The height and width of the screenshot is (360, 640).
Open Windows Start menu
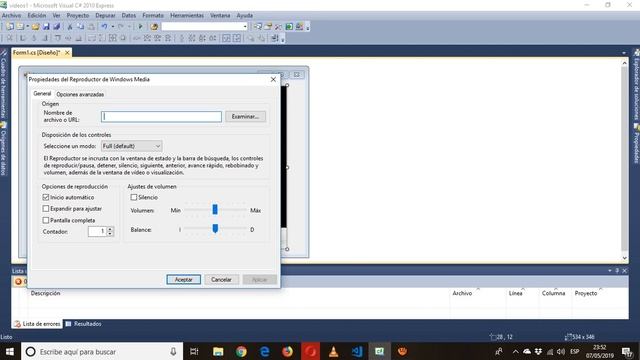tap(10, 351)
